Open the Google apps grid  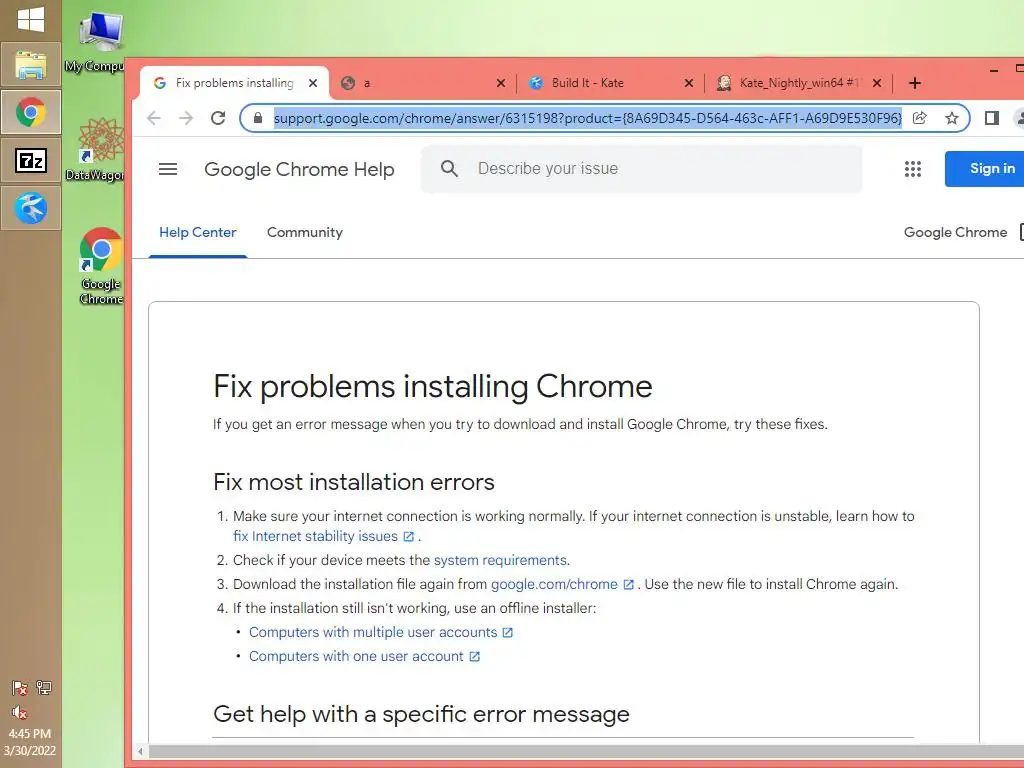913,169
